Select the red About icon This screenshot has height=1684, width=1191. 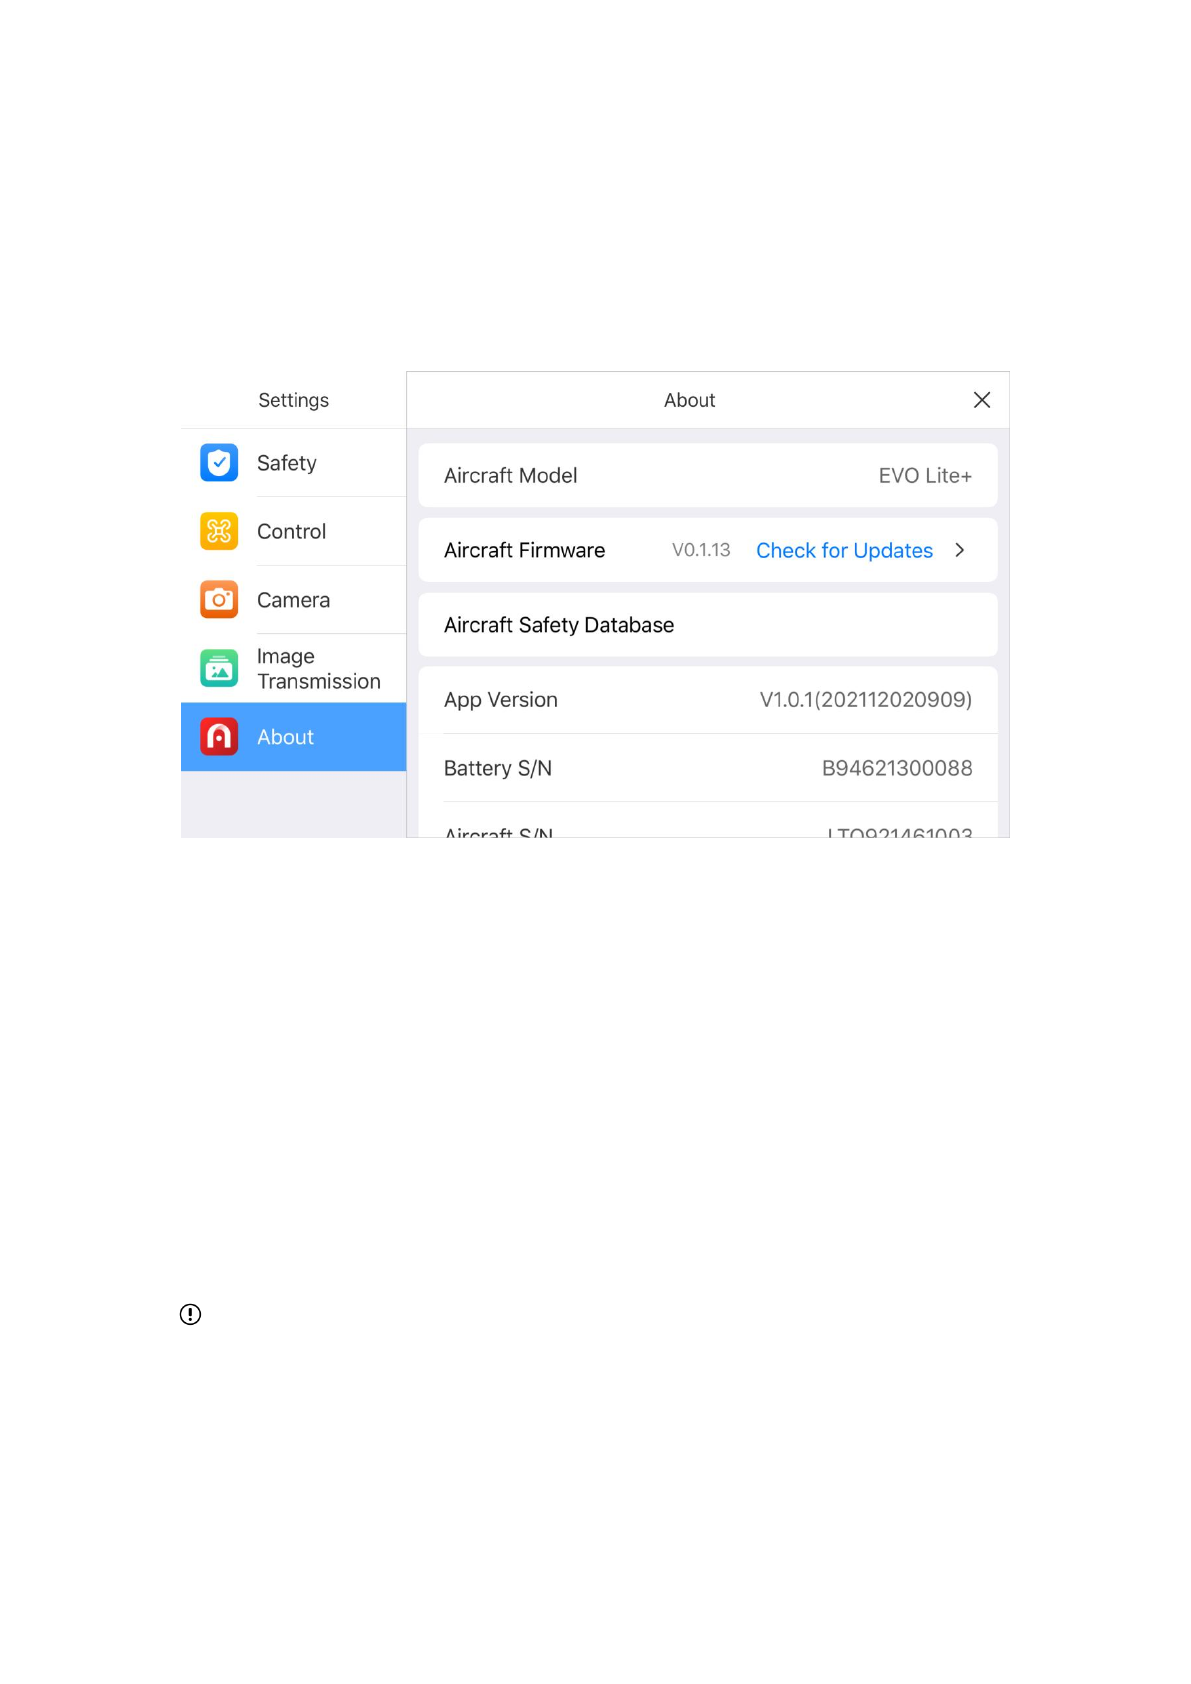[x=219, y=737]
